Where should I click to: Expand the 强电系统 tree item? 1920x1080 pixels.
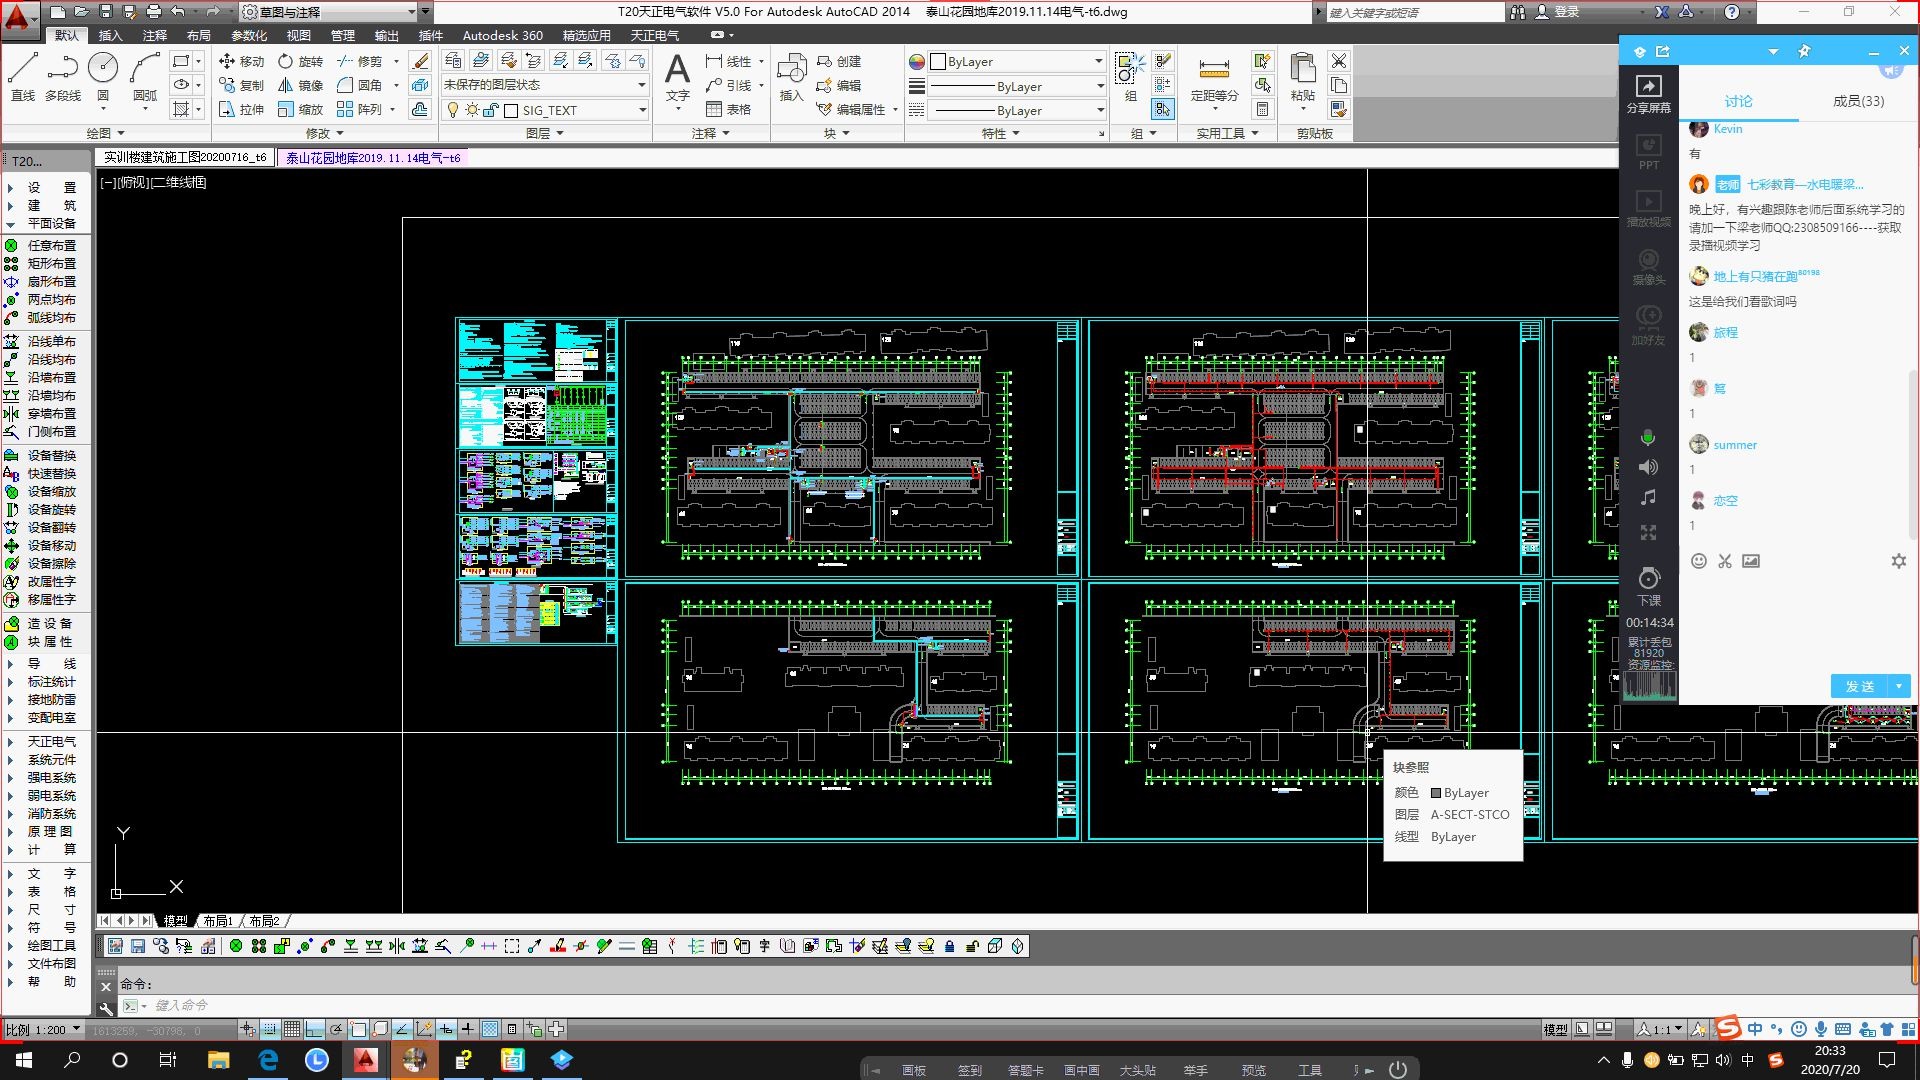coord(50,777)
